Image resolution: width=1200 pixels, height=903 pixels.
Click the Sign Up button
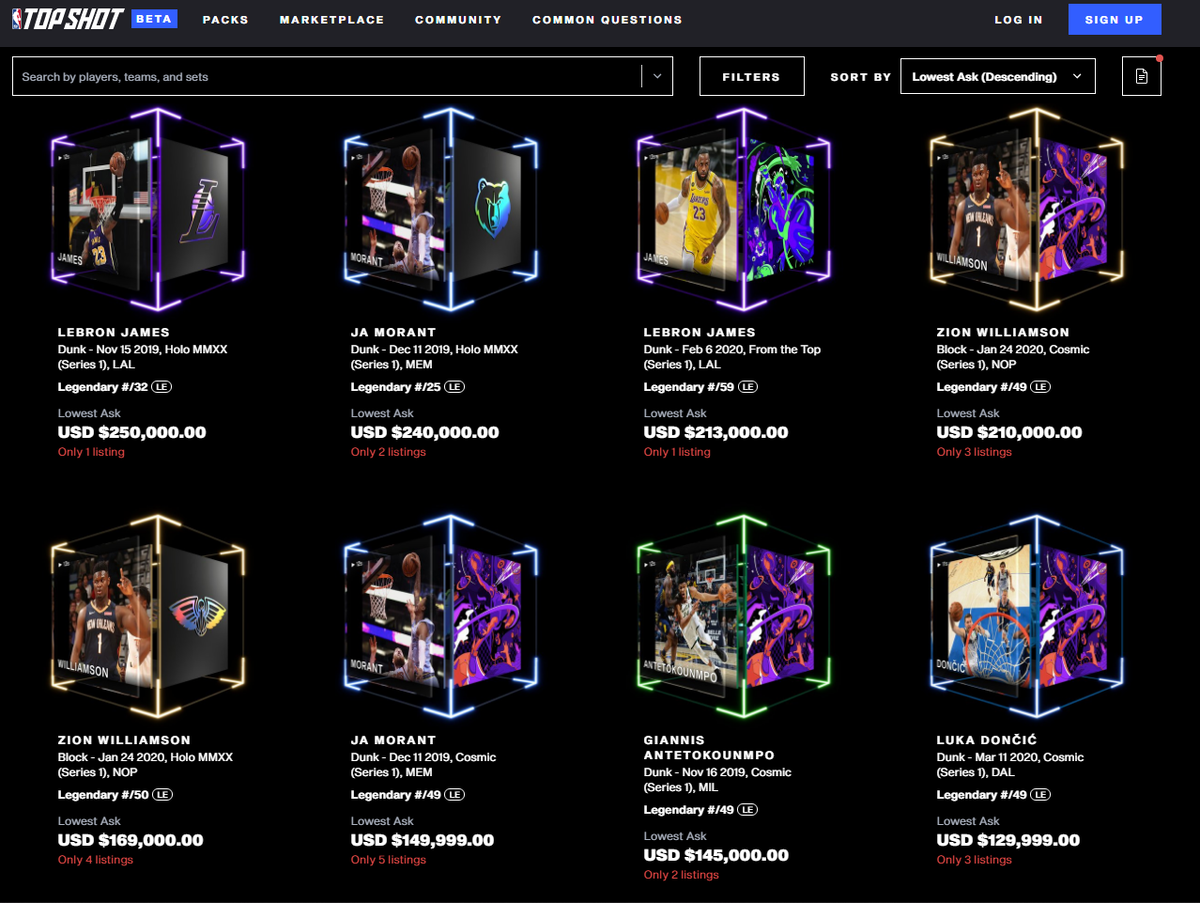1114,20
